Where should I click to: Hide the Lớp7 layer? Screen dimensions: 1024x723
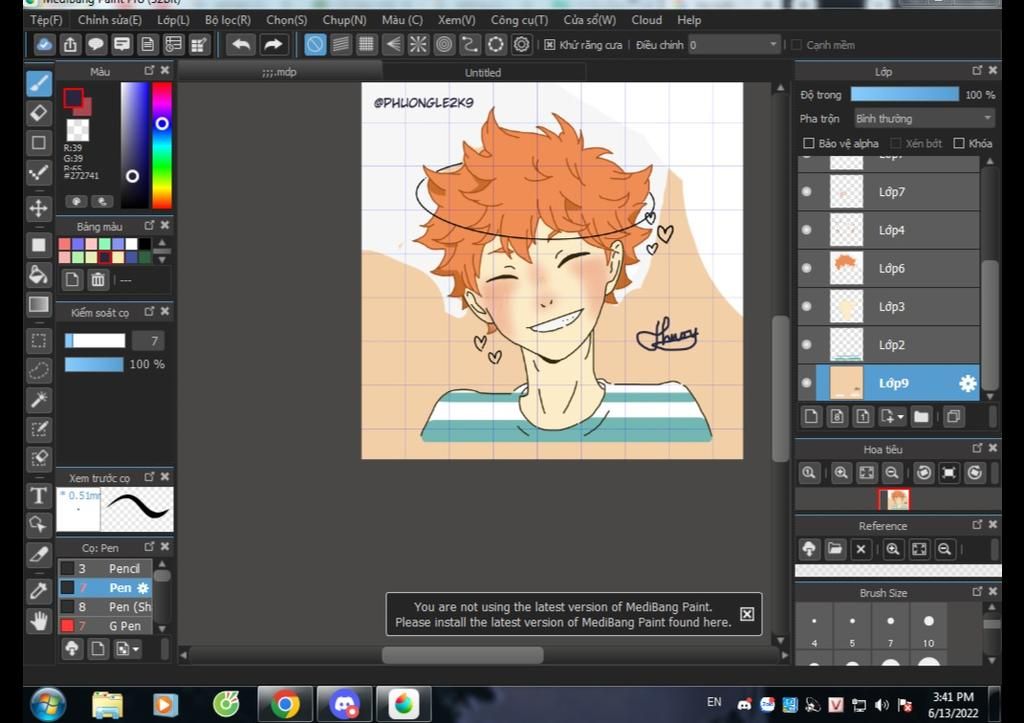coord(807,191)
